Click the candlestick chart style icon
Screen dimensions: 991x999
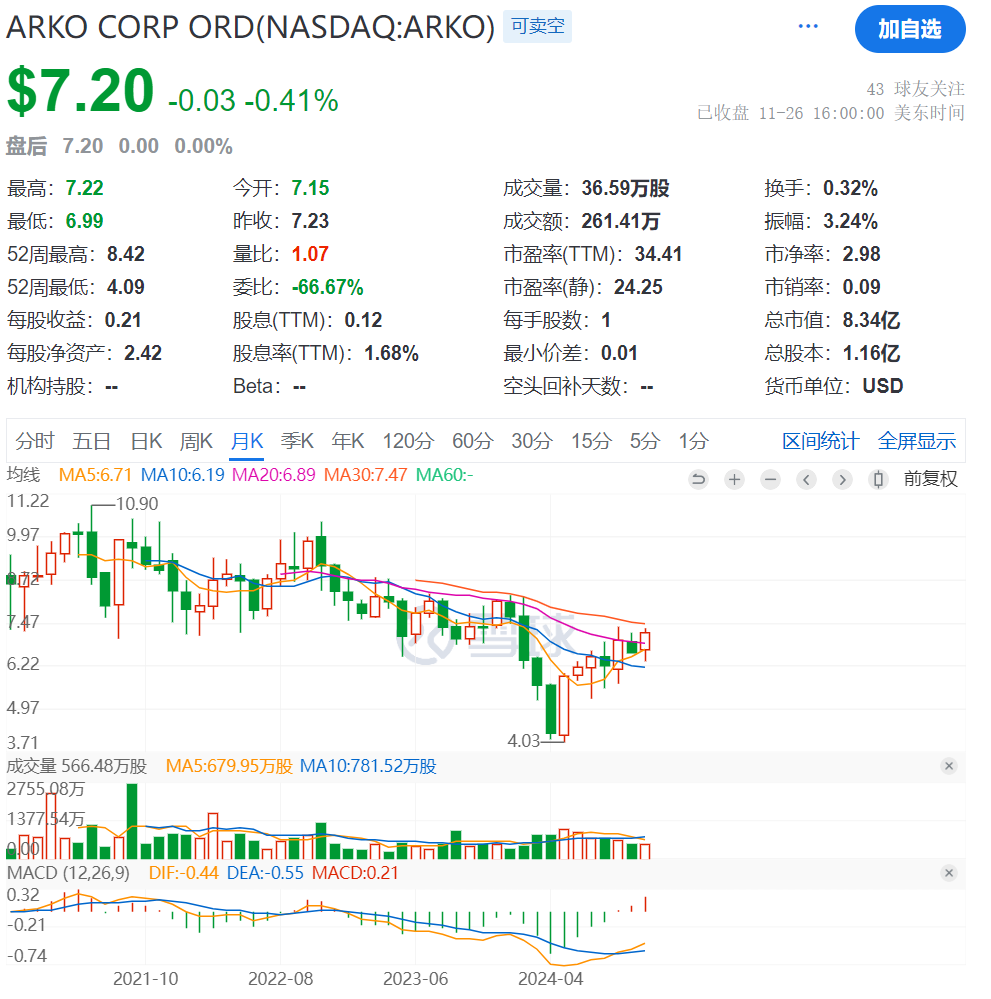tap(878, 480)
